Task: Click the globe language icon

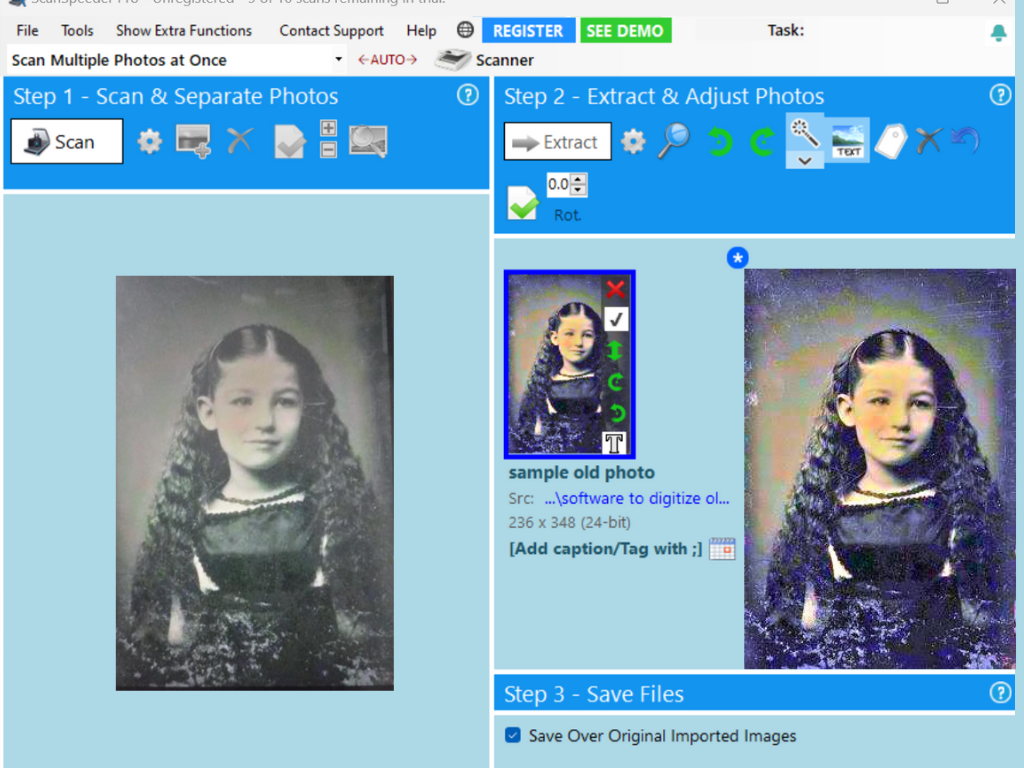Action: click(x=465, y=30)
